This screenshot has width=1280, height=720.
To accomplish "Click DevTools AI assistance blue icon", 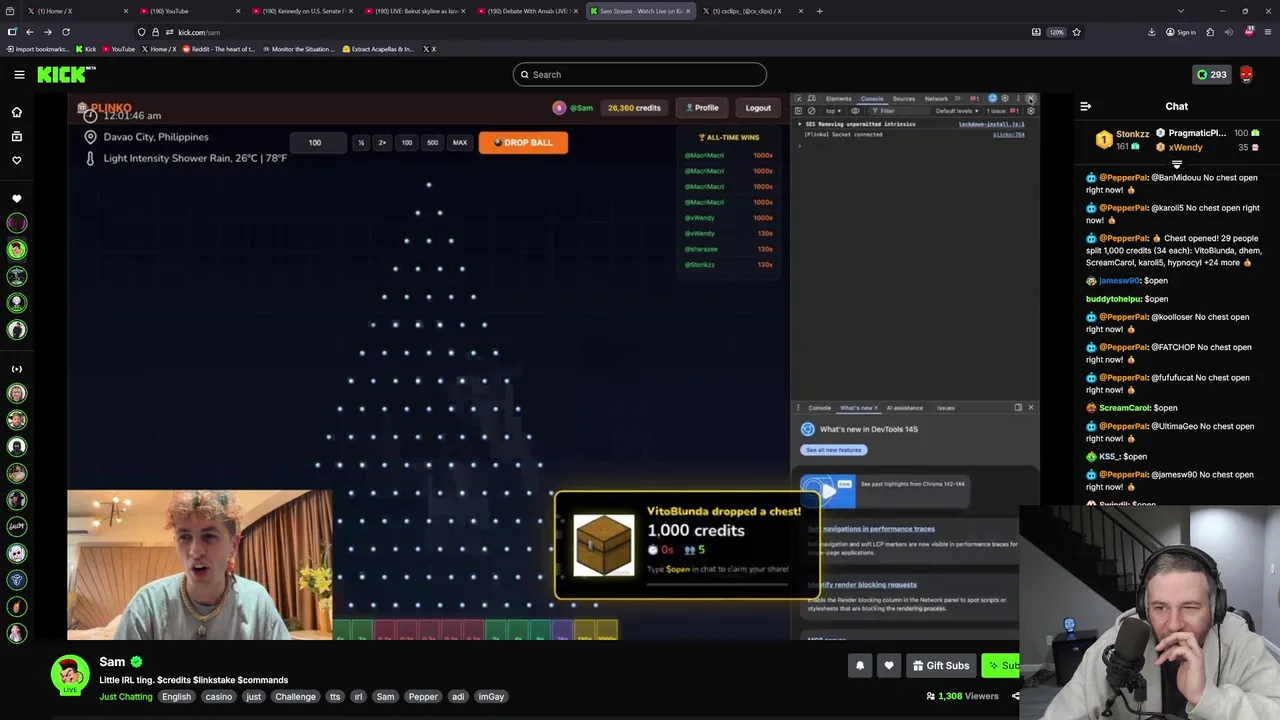I will (x=992, y=98).
